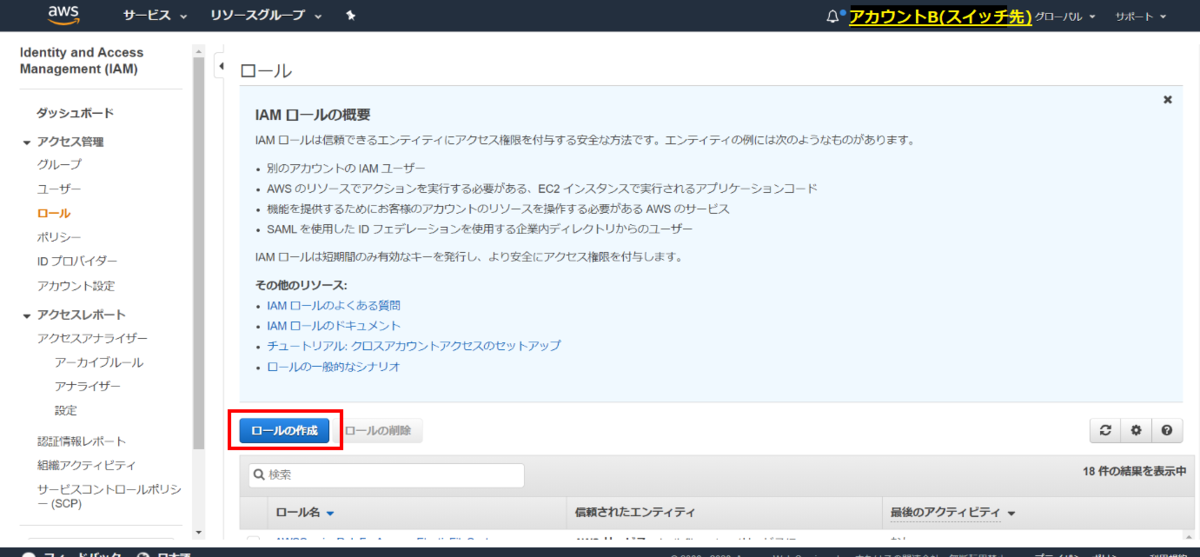This screenshot has width=1200, height=557.
Task: Close the IAM role overview panel
Action: [1167, 100]
